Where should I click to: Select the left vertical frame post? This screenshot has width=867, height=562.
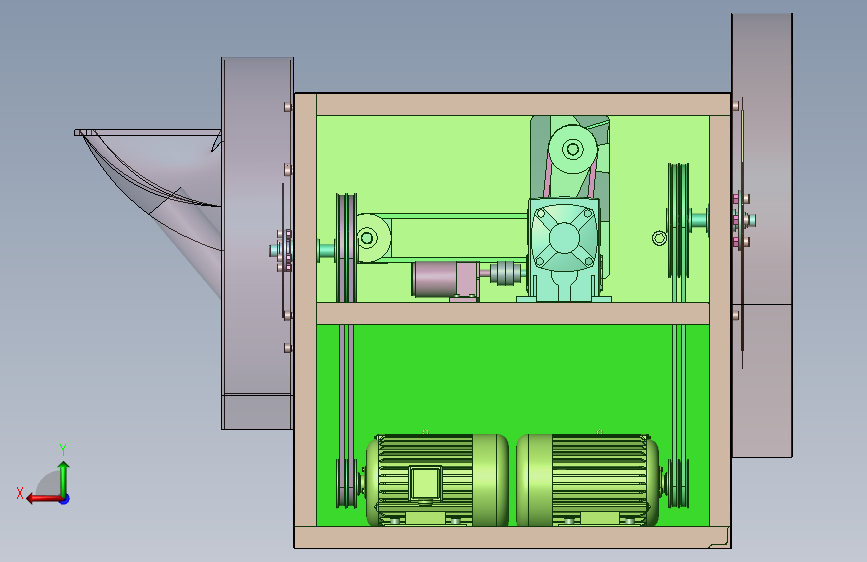tap(305, 310)
